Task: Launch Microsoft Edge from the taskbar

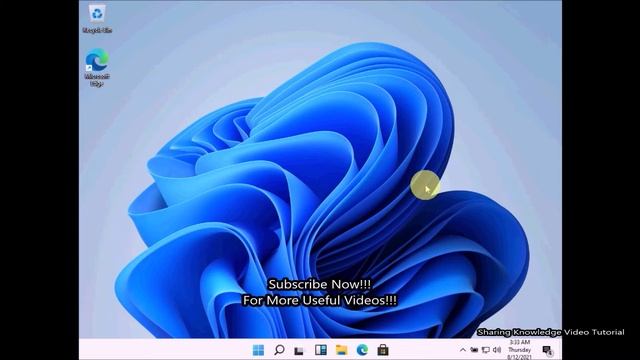Action: 362,350
